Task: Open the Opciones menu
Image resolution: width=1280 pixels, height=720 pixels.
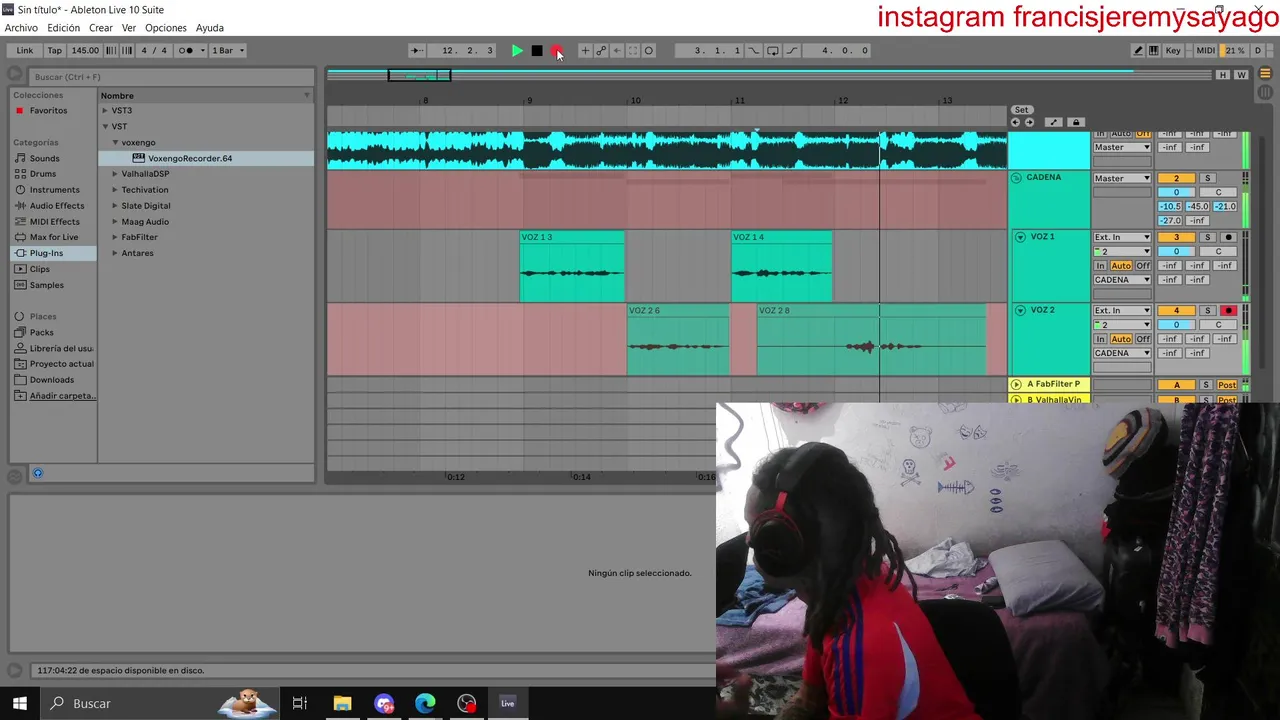Action: [166, 28]
